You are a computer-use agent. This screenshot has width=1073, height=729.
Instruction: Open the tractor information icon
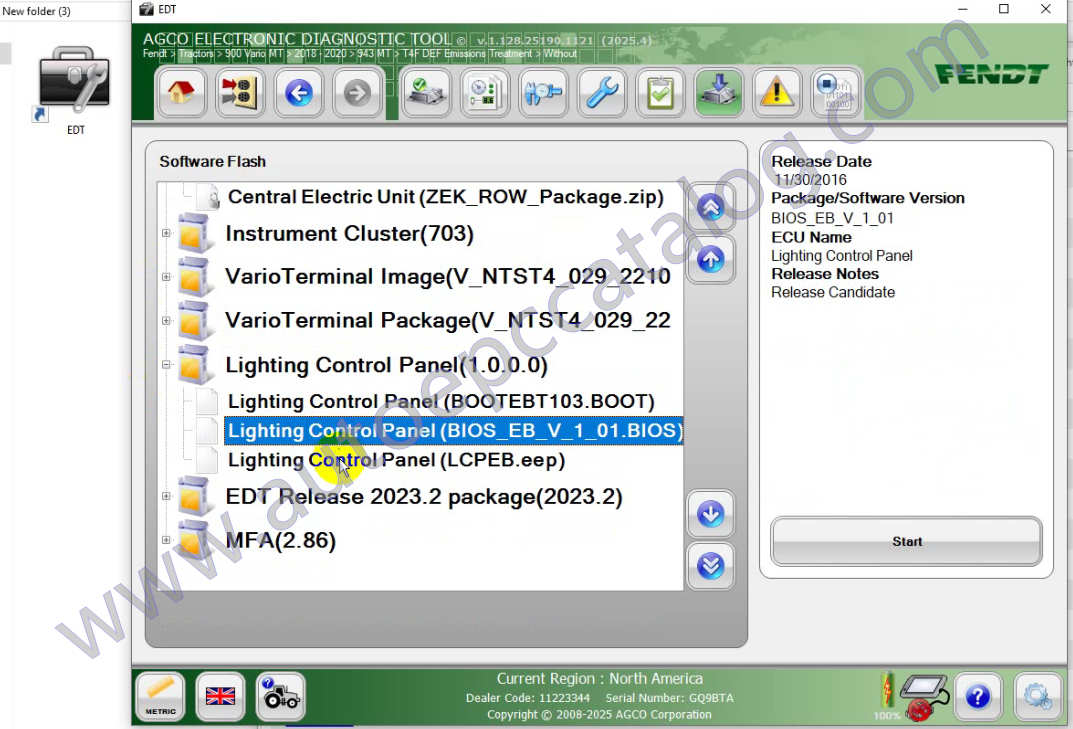(x=281, y=697)
